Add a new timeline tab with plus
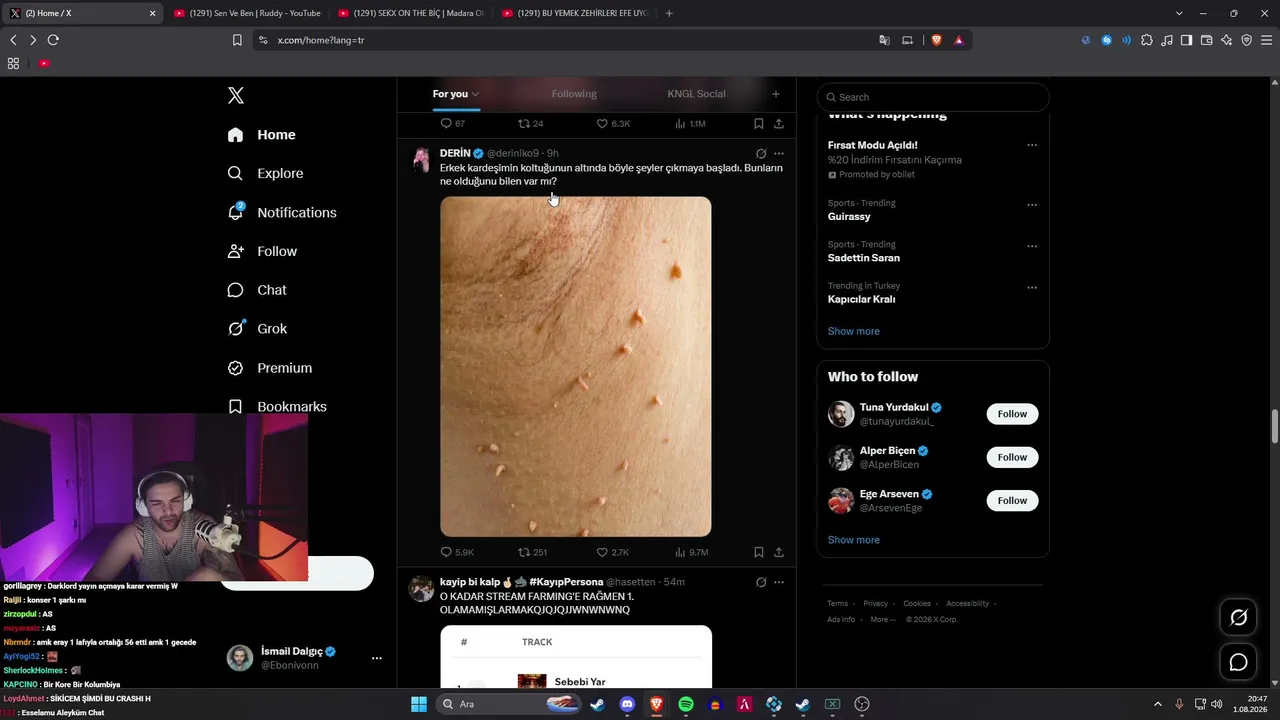The image size is (1280, 720). tap(776, 94)
